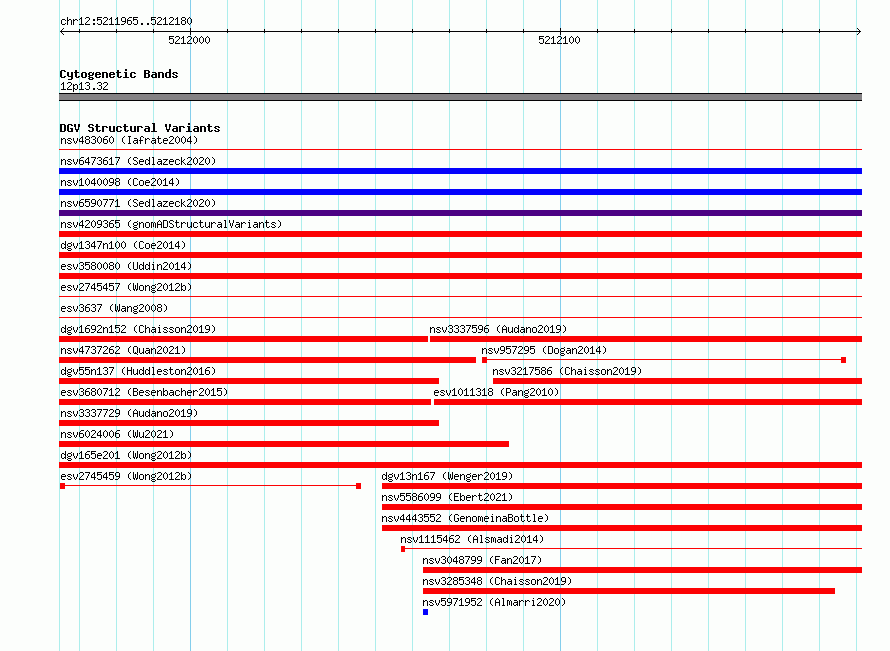Click the red bar under nsv3337729
The width and height of the screenshot is (890, 651).
pyautogui.click(x=249, y=423)
